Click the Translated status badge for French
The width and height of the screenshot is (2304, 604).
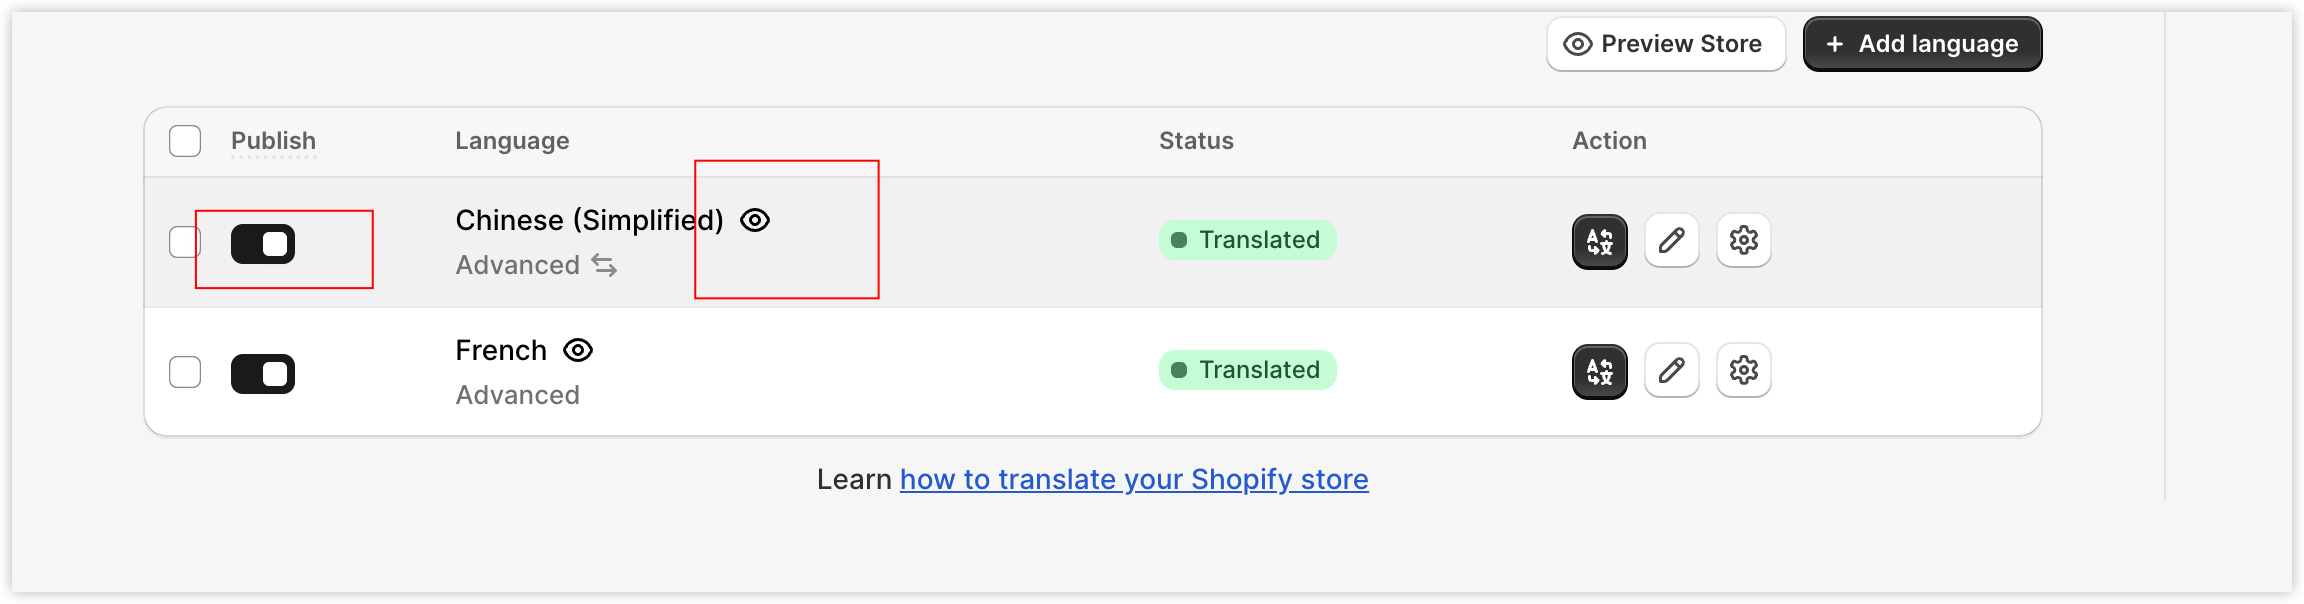click(1247, 370)
